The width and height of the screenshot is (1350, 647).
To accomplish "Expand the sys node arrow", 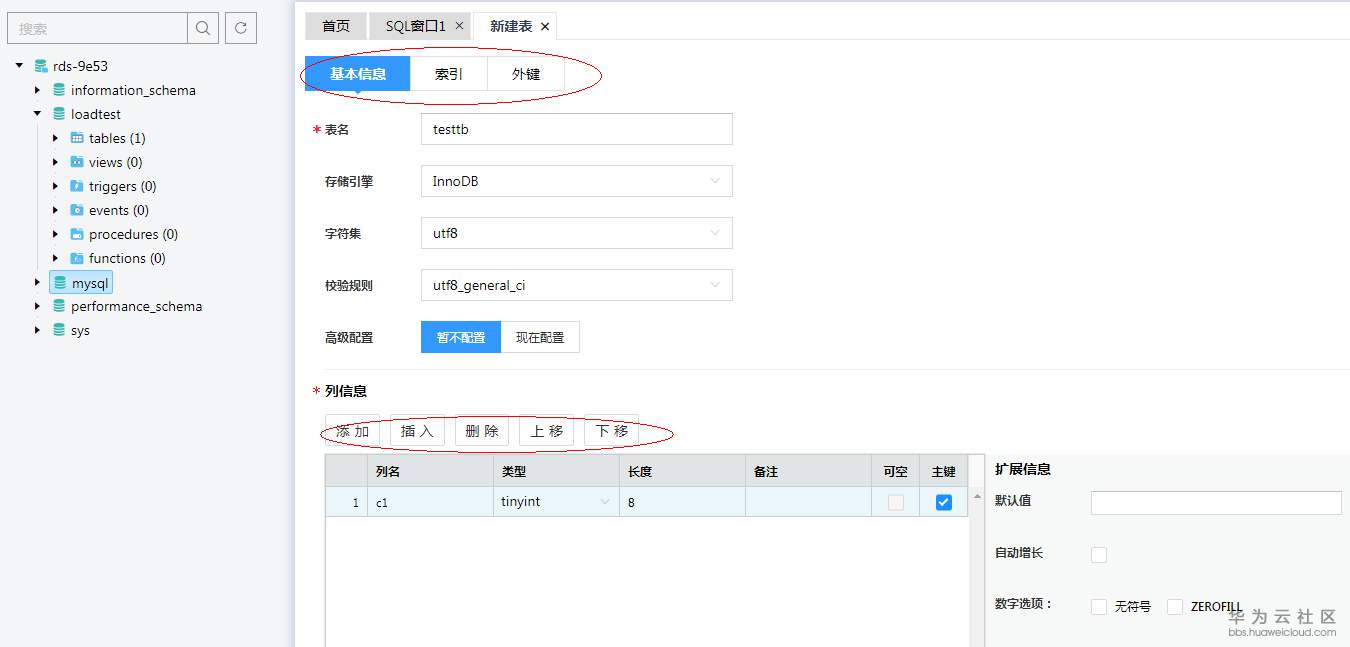I will coord(37,330).
